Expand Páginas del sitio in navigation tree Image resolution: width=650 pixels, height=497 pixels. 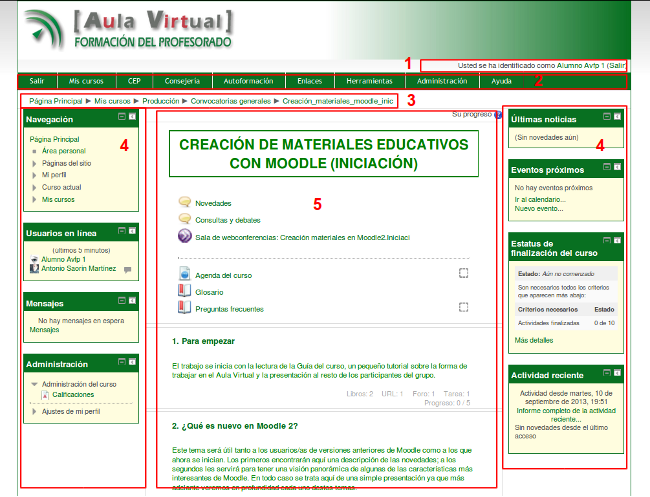click(x=35, y=162)
